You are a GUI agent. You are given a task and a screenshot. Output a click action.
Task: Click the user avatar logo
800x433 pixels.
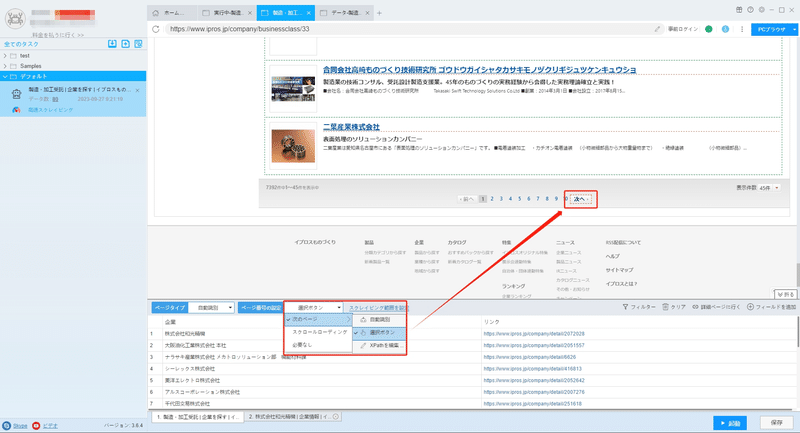[15, 18]
